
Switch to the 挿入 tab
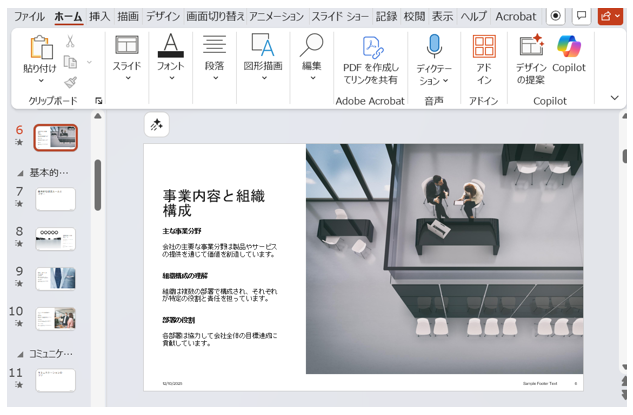pyautogui.click(x=99, y=17)
